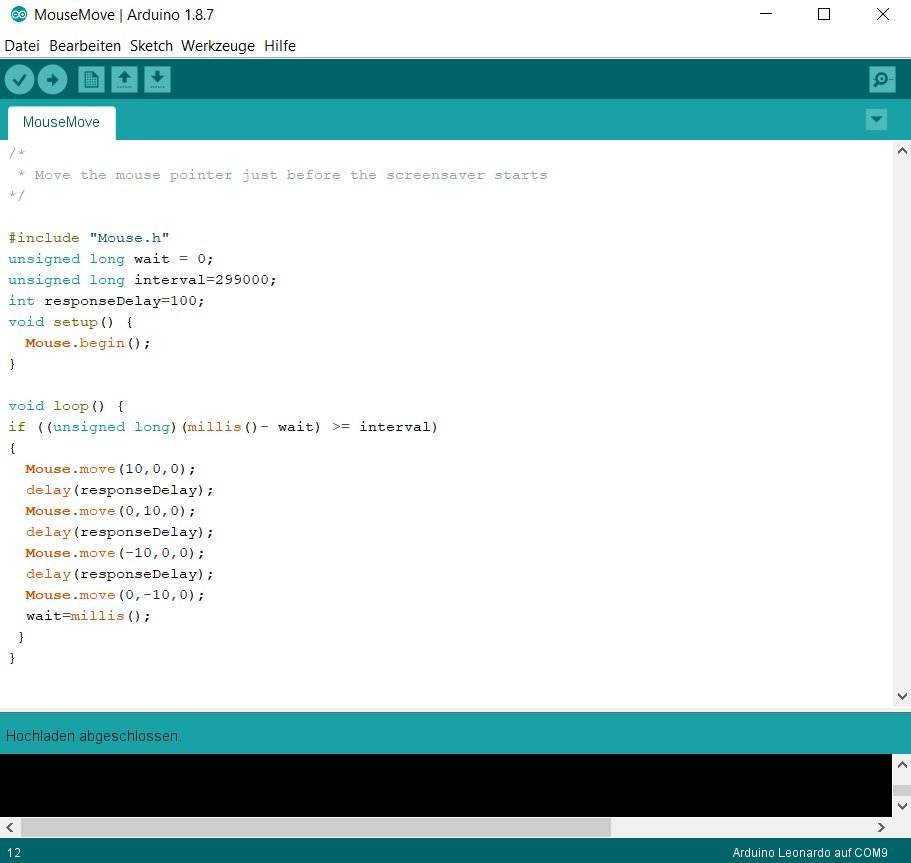Click the 'Mouse.move(0,-10,0);' line
This screenshot has width=911, height=863.
pos(115,595)
